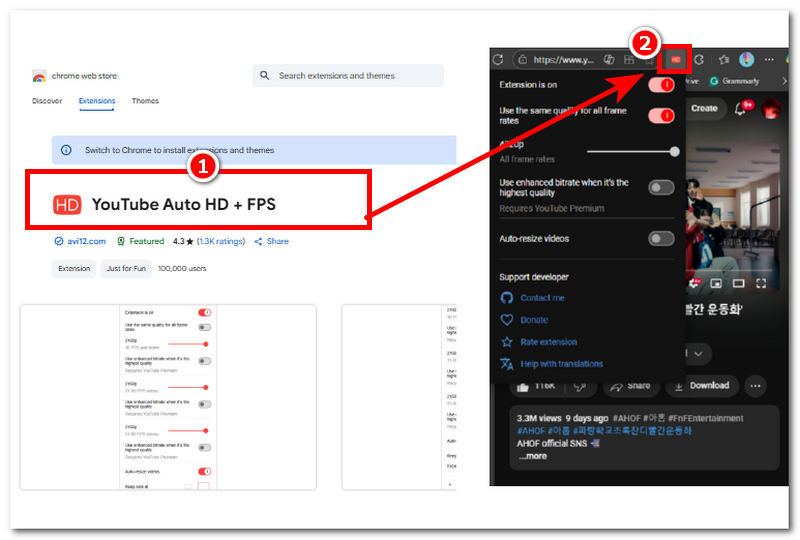This screenshot has width=800, height=540.
Task: Click the Extension category chip
Action: 74,268
